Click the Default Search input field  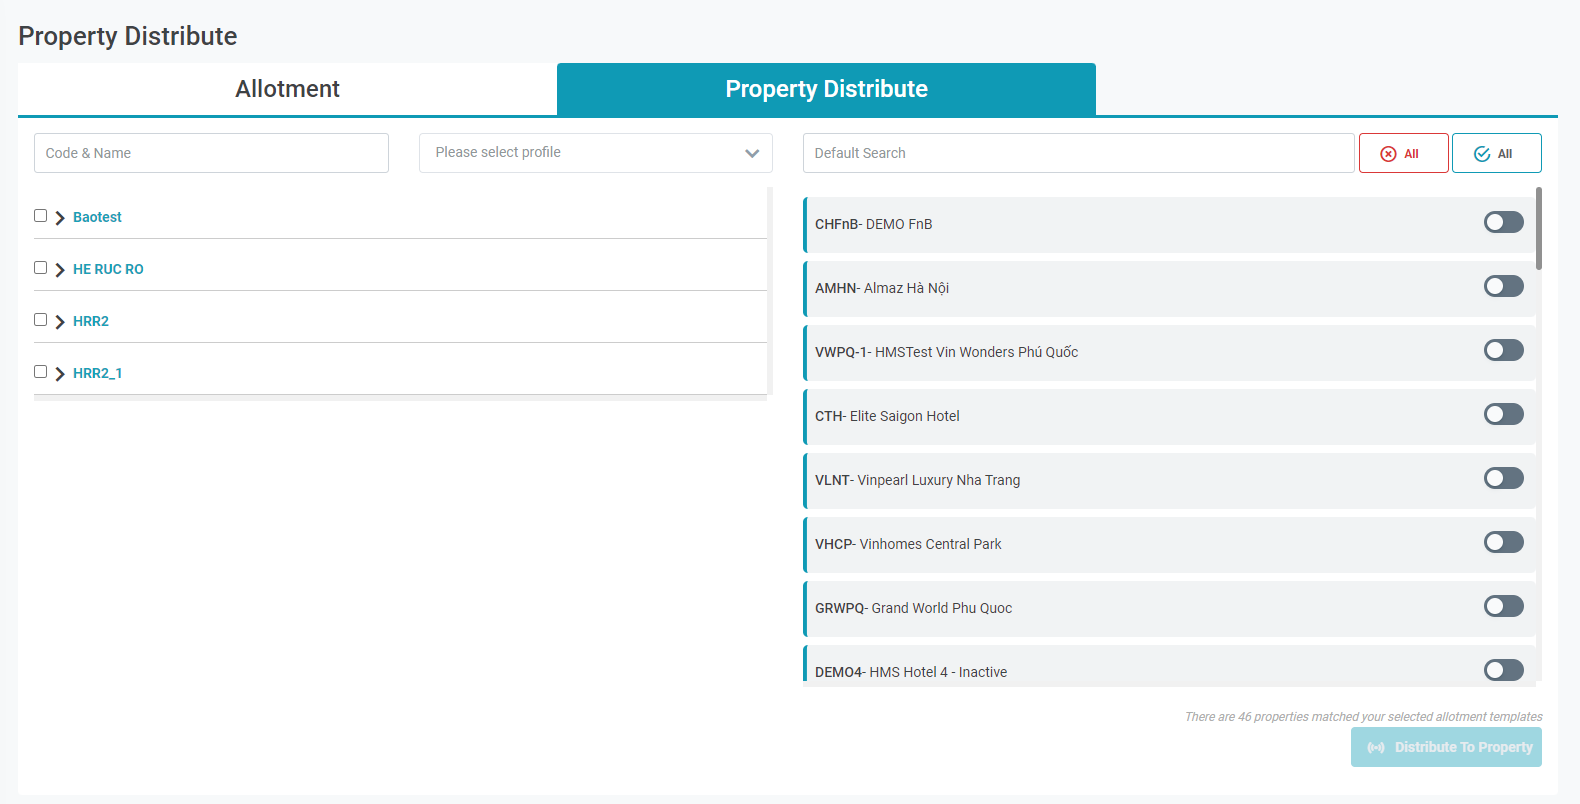pos(1078,153)
